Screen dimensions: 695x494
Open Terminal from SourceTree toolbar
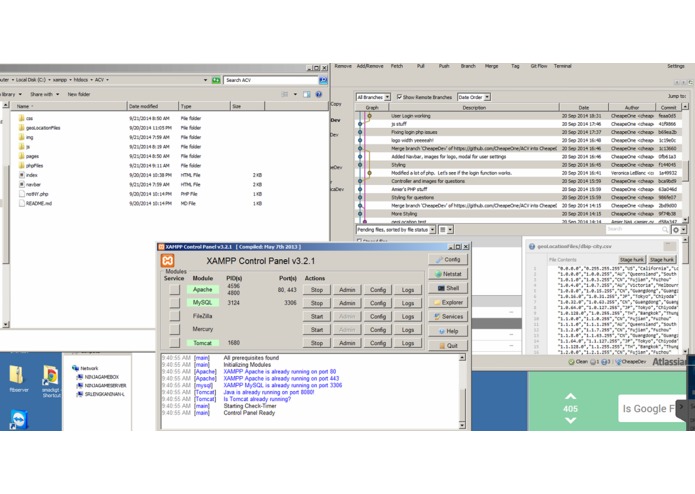562,66
